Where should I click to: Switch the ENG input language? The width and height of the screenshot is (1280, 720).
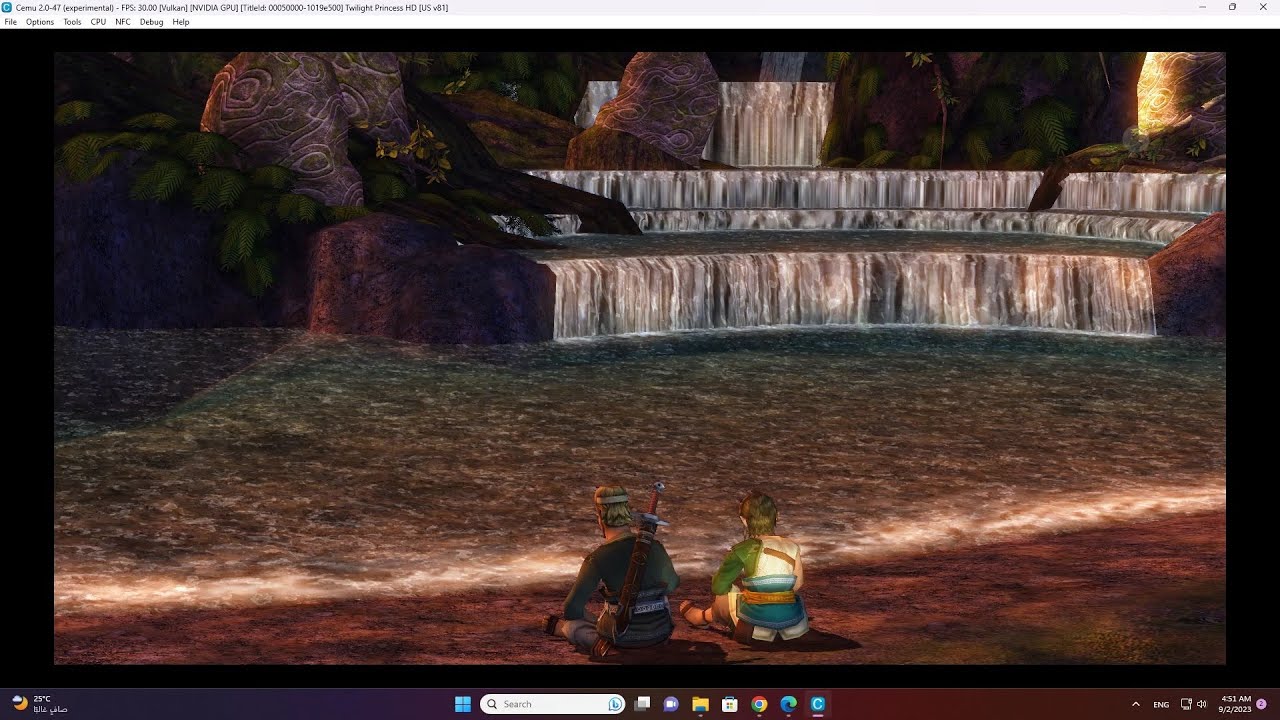click(1161, 704)
